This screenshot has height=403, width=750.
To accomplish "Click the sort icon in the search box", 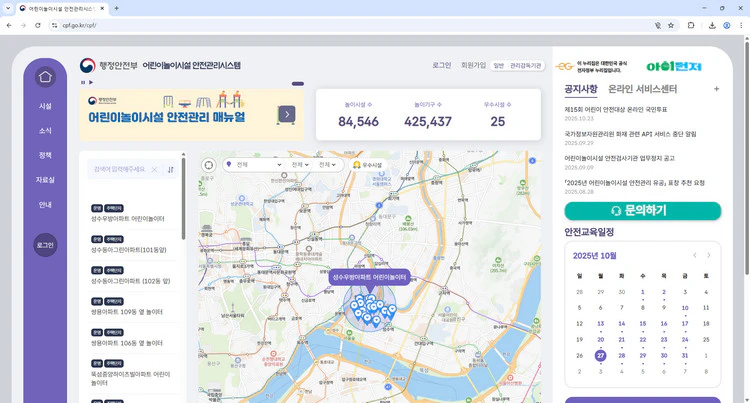I will point(170,169).
